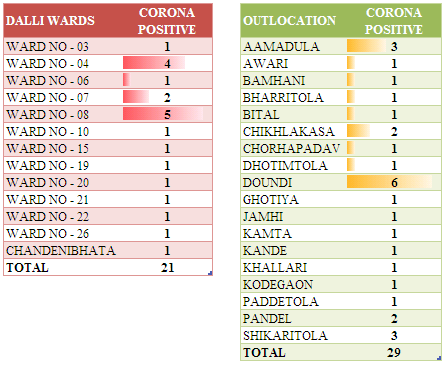Viewport: 444px width, 365px height.
Task: Select the WARD NO - 07 value cell
Action: (167, 97)
